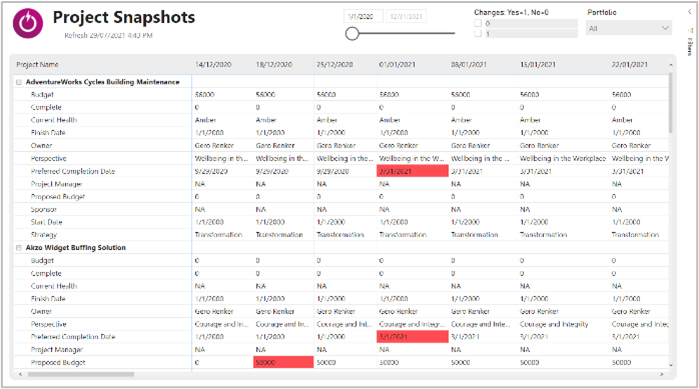
Task: Select the 14/12/2020 column header
Action: point(213,65)
